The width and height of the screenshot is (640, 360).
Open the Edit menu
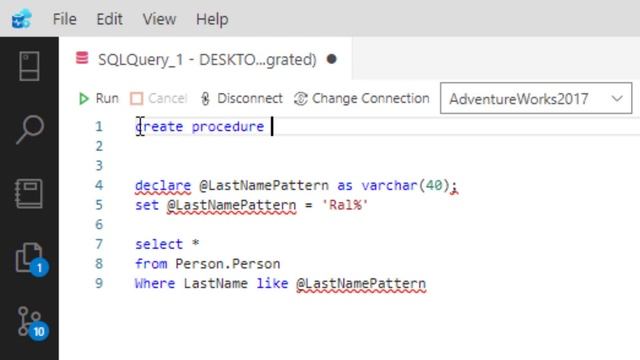coord(109,19)
